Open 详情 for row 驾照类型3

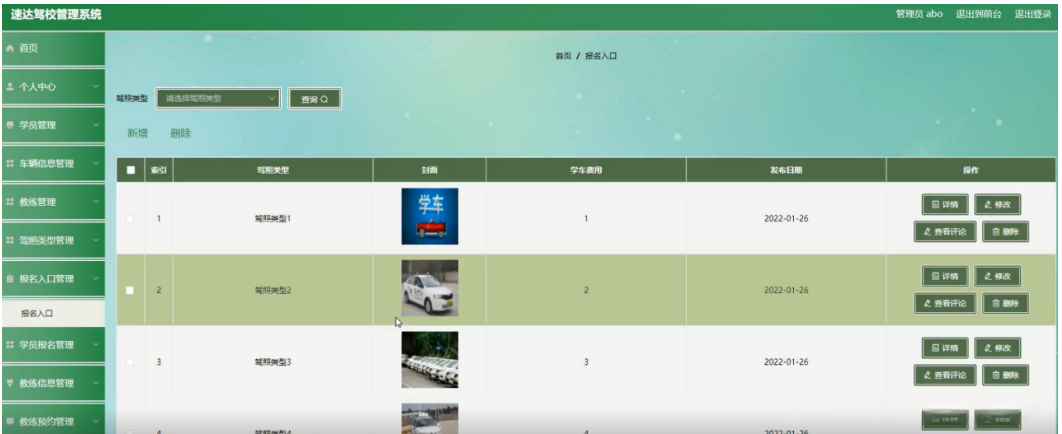[945, 348]
